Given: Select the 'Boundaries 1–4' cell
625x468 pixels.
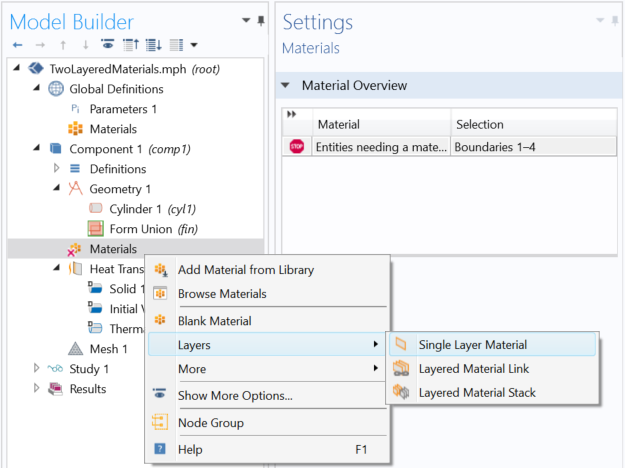Looking at the screenshot, I should 534,147.
